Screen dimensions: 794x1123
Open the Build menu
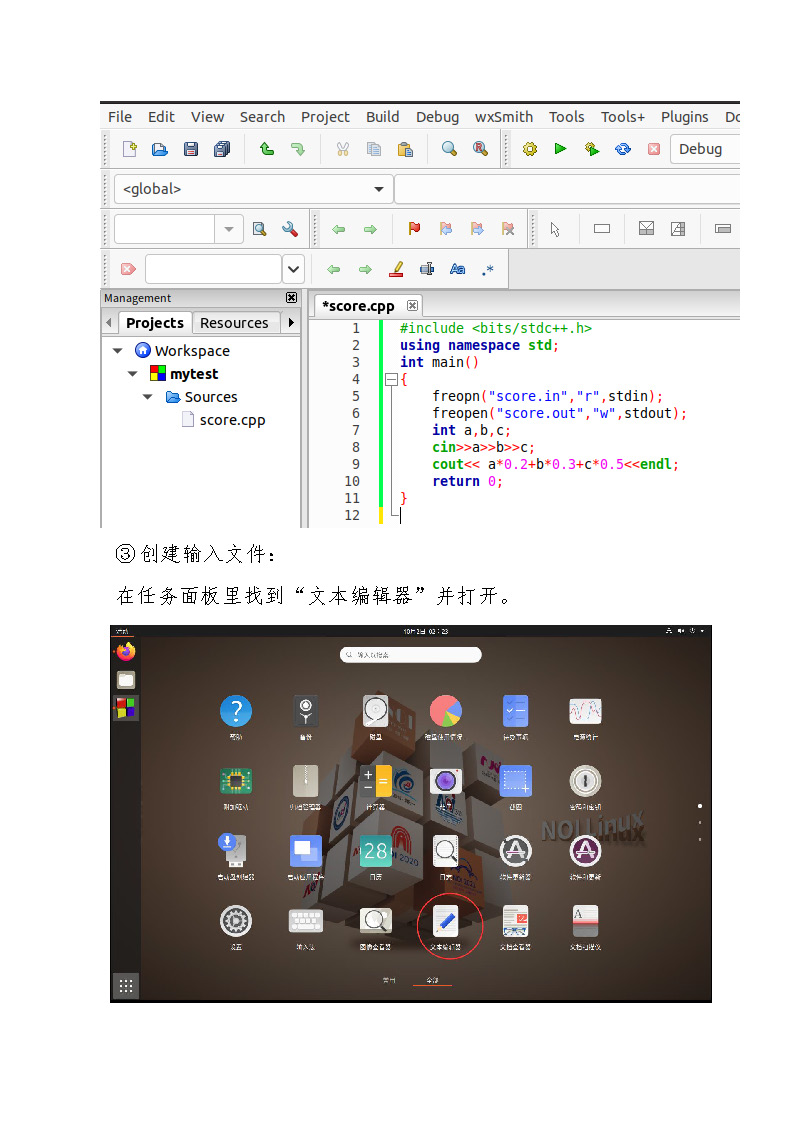pyautogui.click(x=382, y=117)
